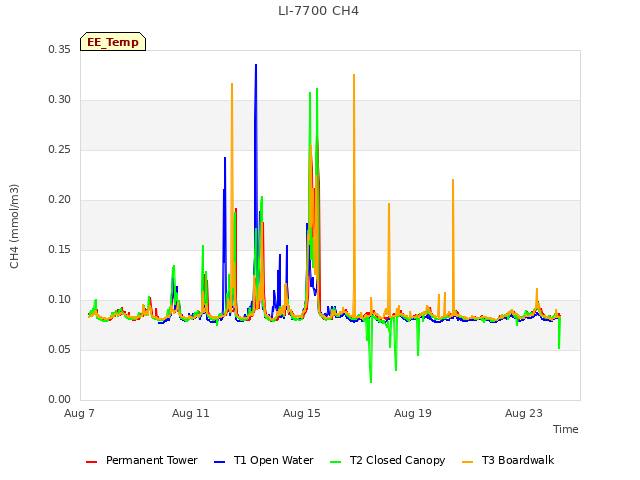
Task: Click the 0.35 y-axis tick label
Action: click(60, 50)
